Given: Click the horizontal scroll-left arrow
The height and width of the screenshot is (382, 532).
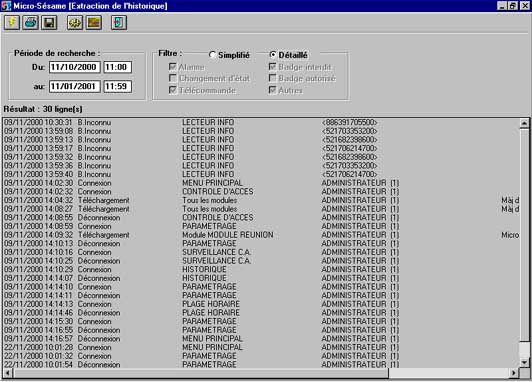Looking at the screenshot, I should (x=8, y=373).
